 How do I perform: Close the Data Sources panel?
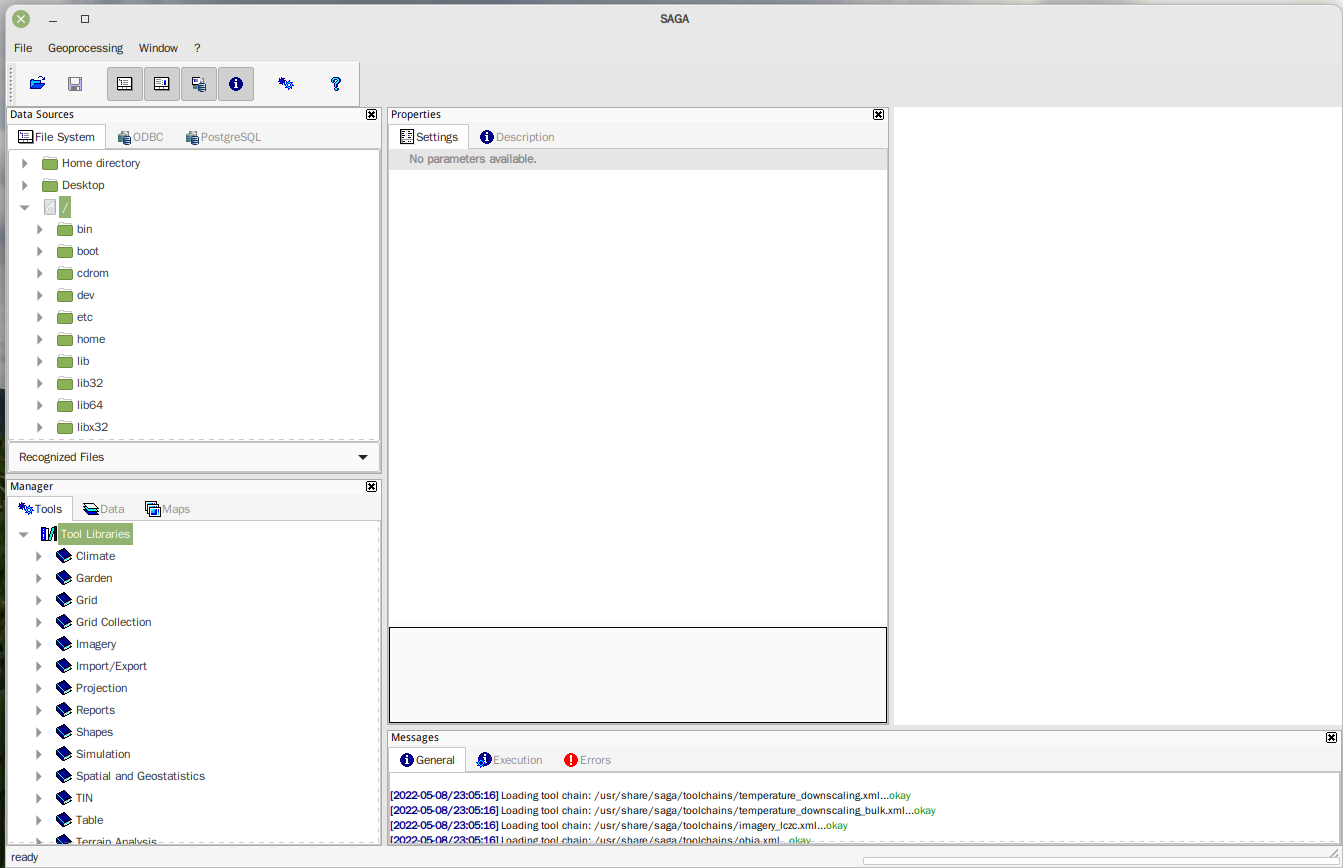point(371,115)
